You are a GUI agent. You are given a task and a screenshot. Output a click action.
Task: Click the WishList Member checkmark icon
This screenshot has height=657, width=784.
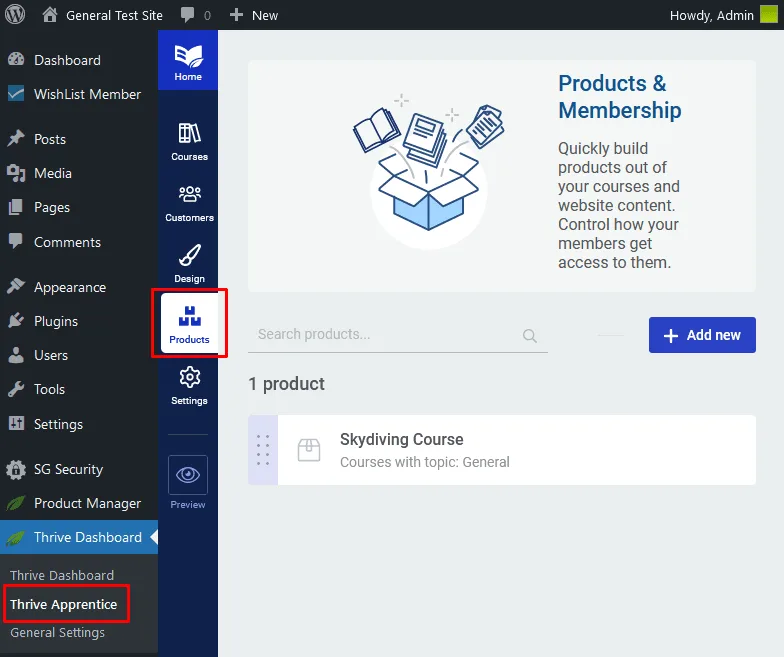point(16,93)
